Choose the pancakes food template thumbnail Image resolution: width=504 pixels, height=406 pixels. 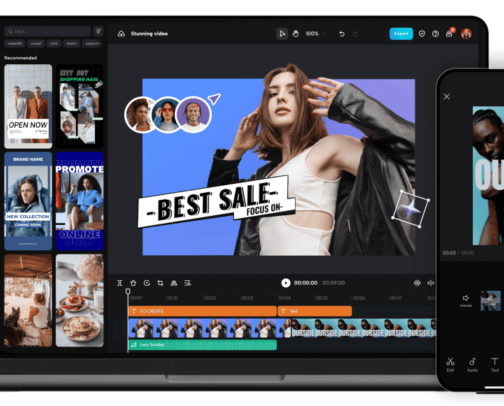click(x=80, y=300)
